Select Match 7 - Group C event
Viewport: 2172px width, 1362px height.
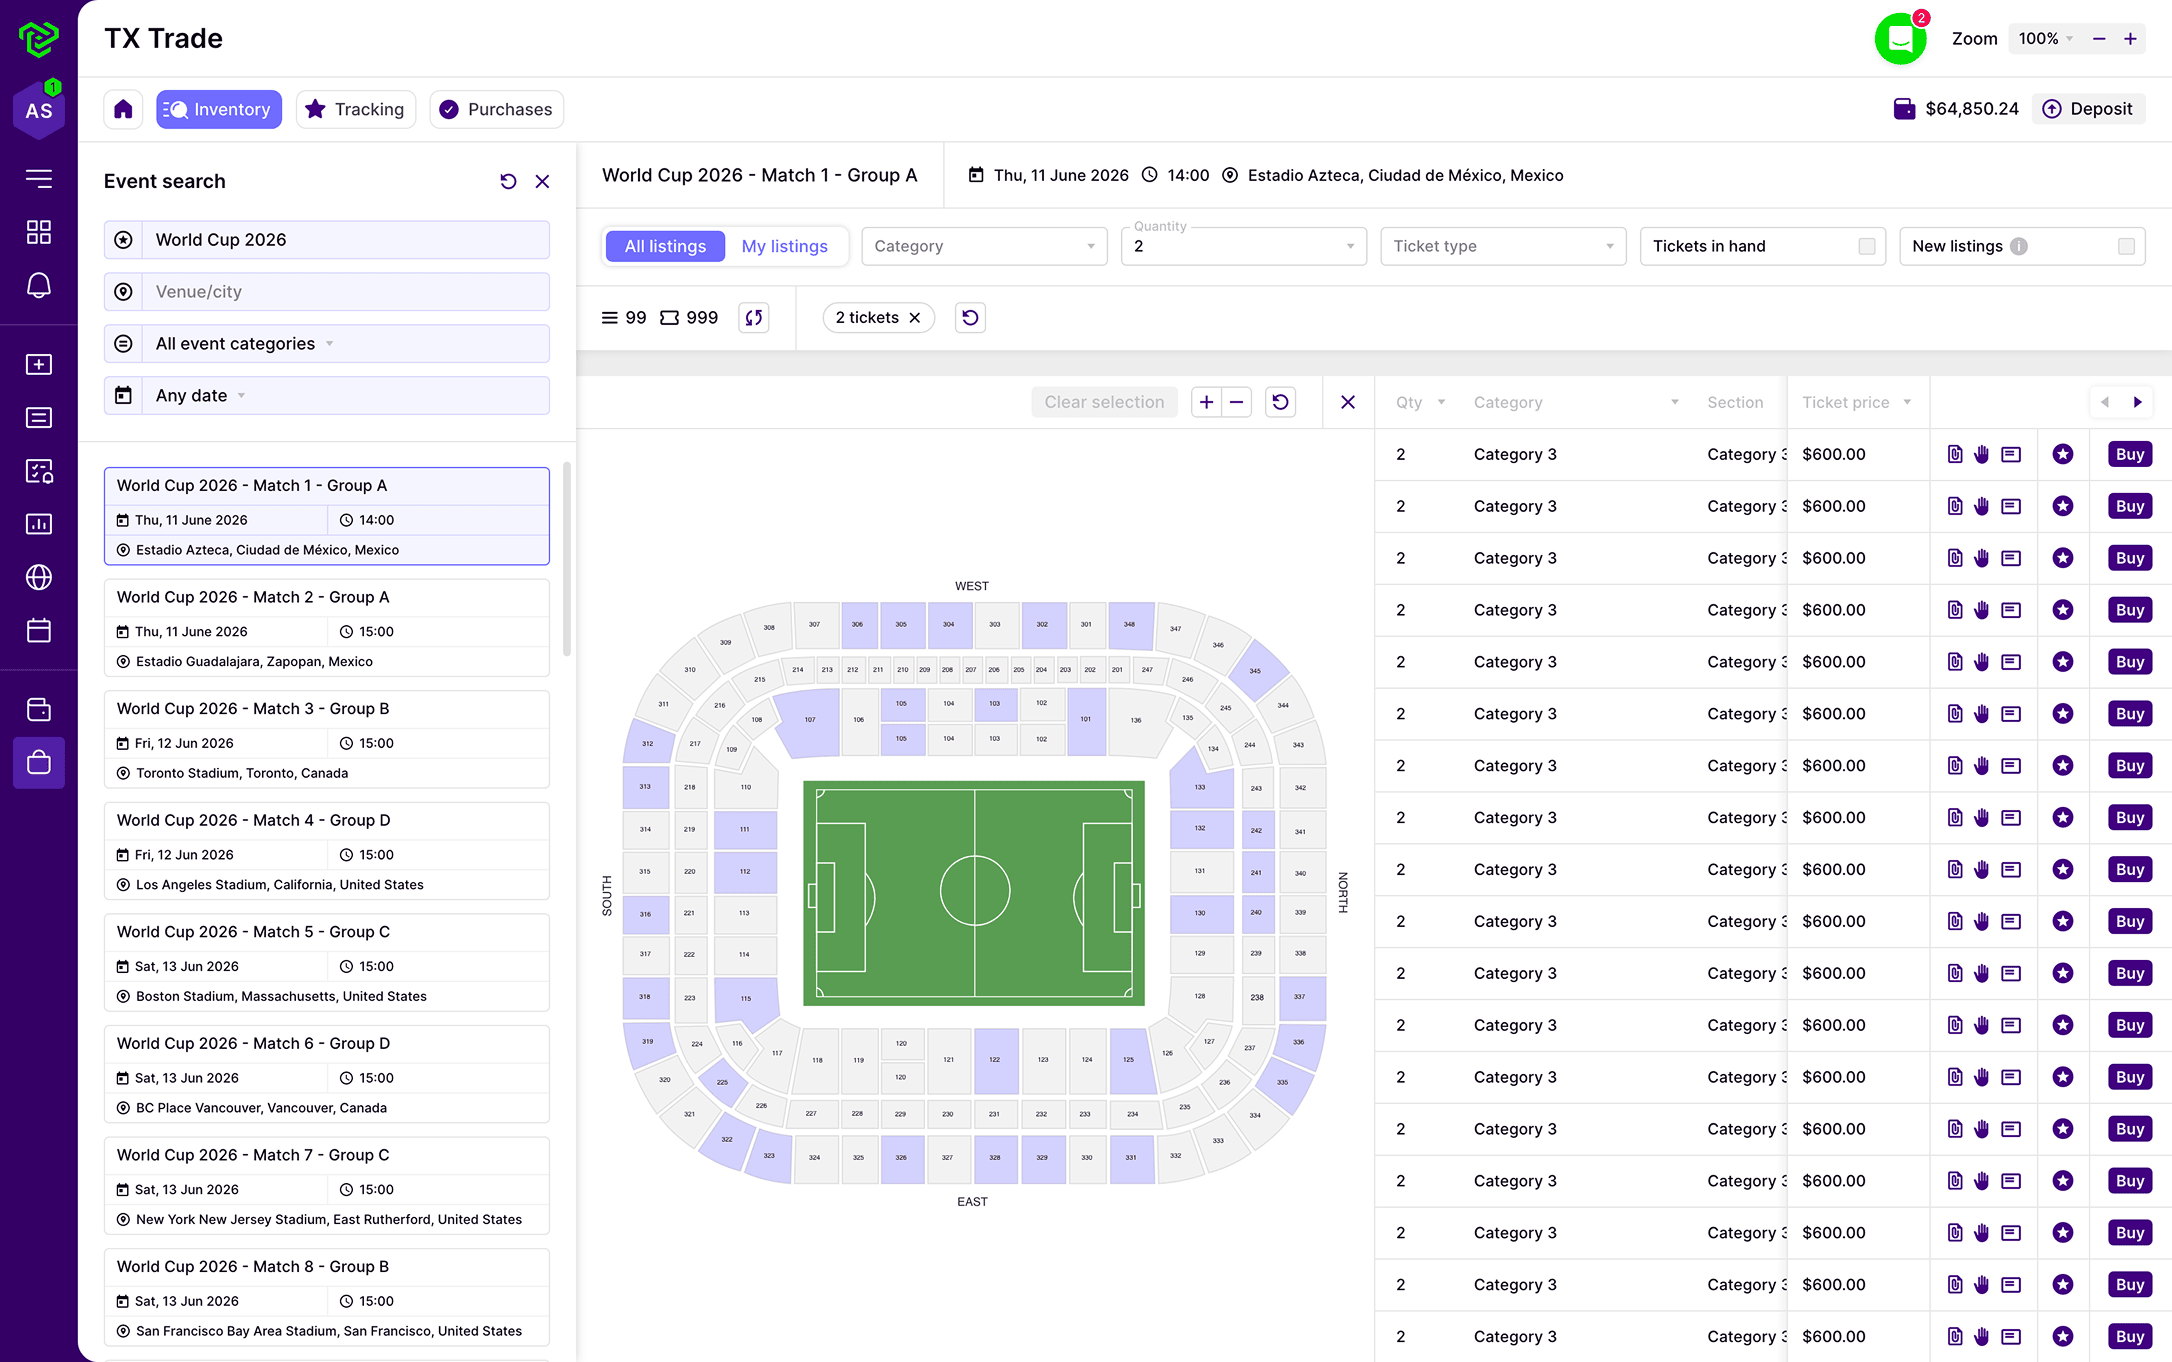tap(326, 1186)
